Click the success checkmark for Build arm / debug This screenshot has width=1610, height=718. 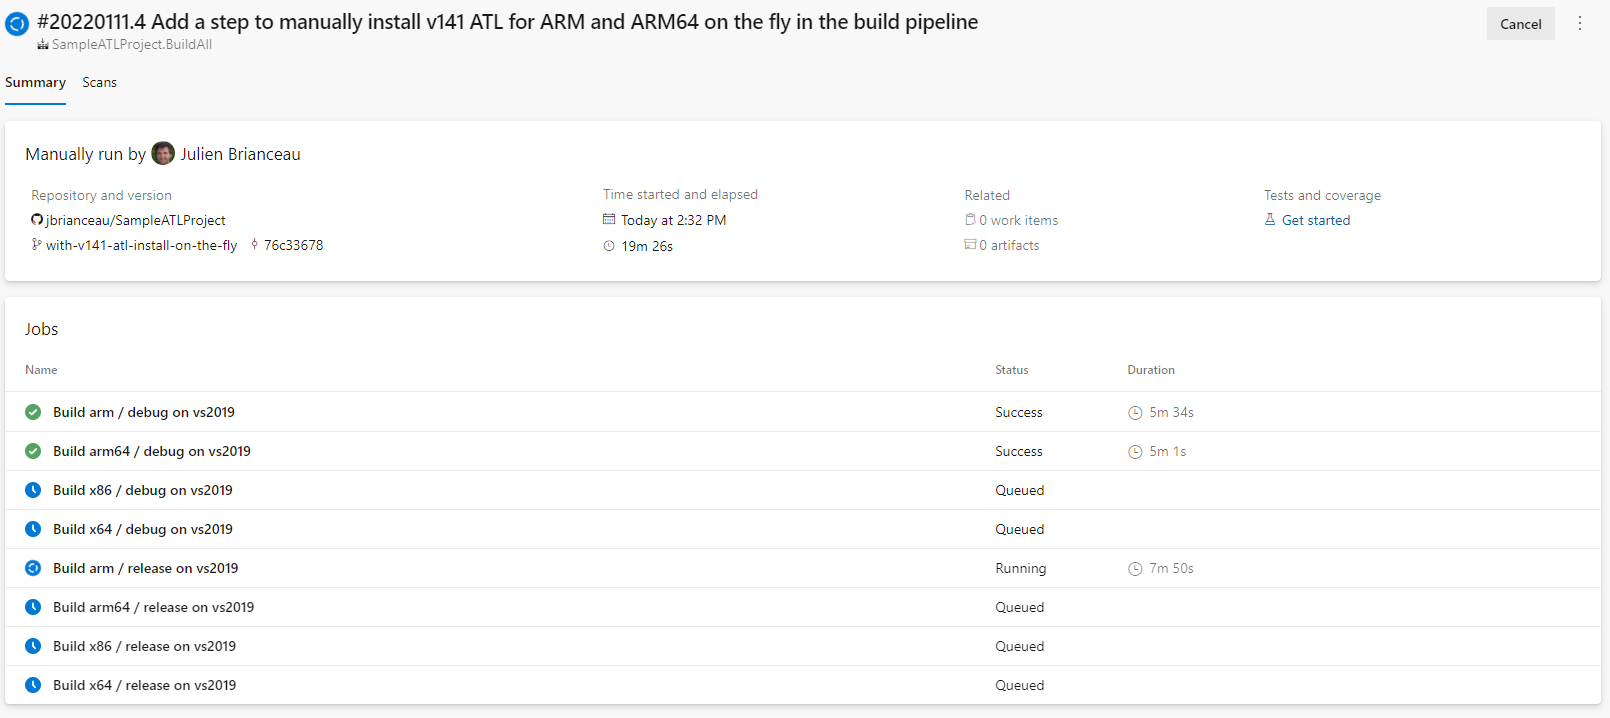(x=32, y=412)
